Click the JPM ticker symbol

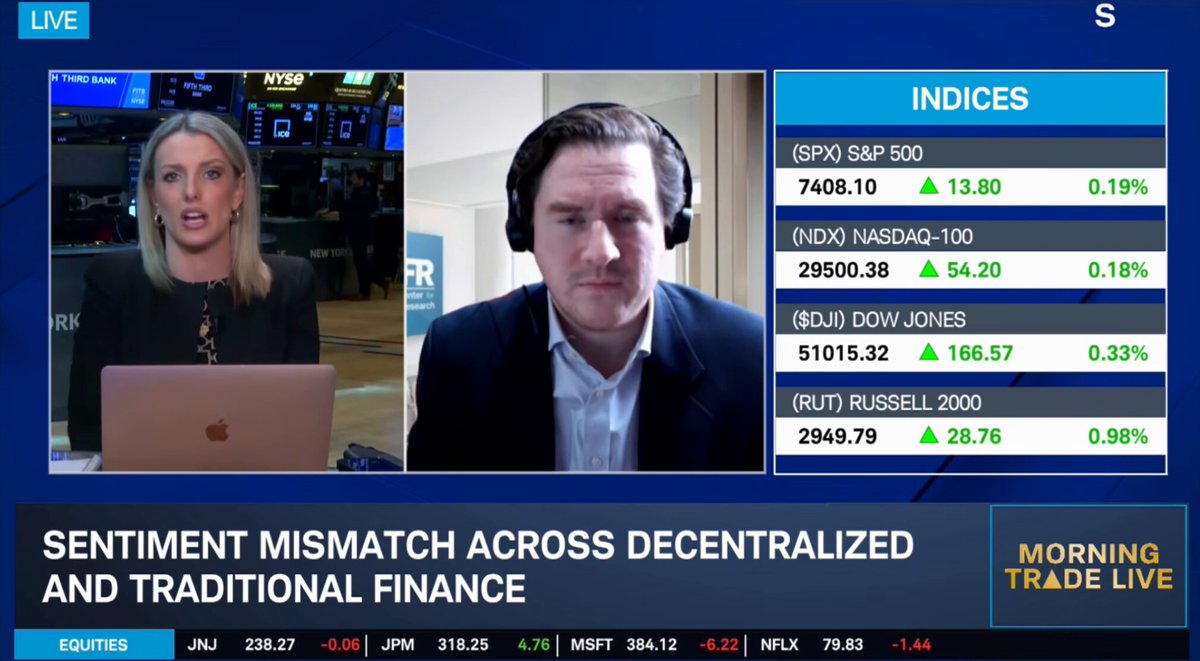398,645
